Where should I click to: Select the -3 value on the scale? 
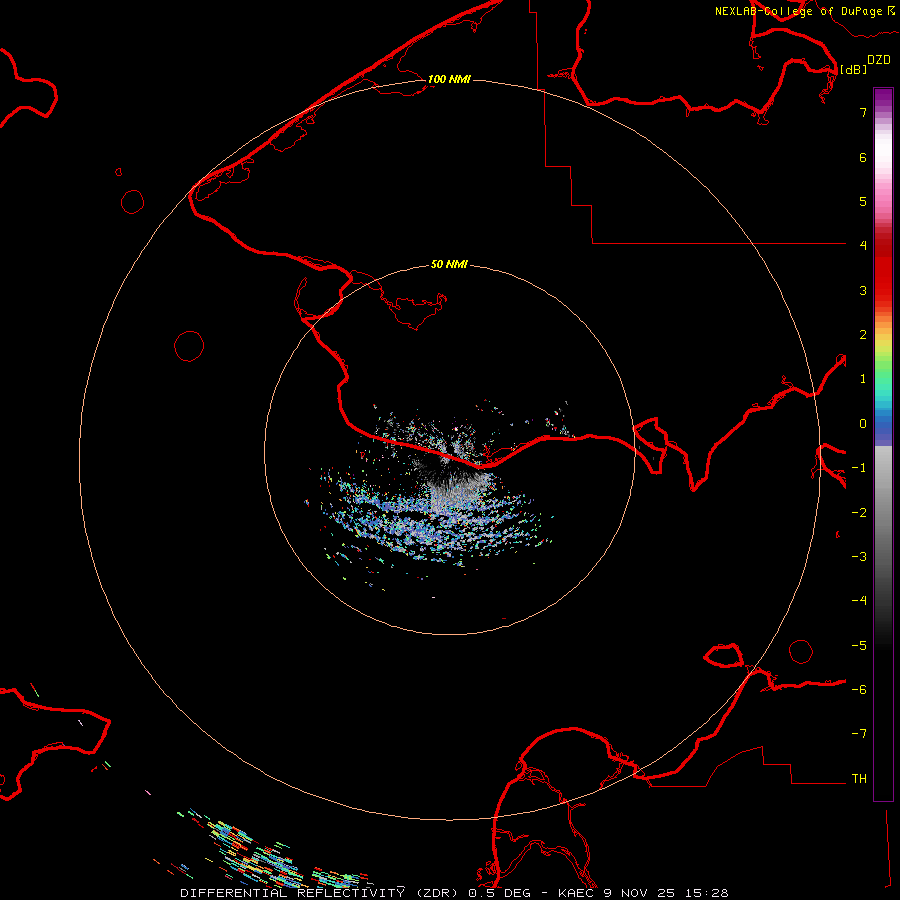[x=859, y=557]
